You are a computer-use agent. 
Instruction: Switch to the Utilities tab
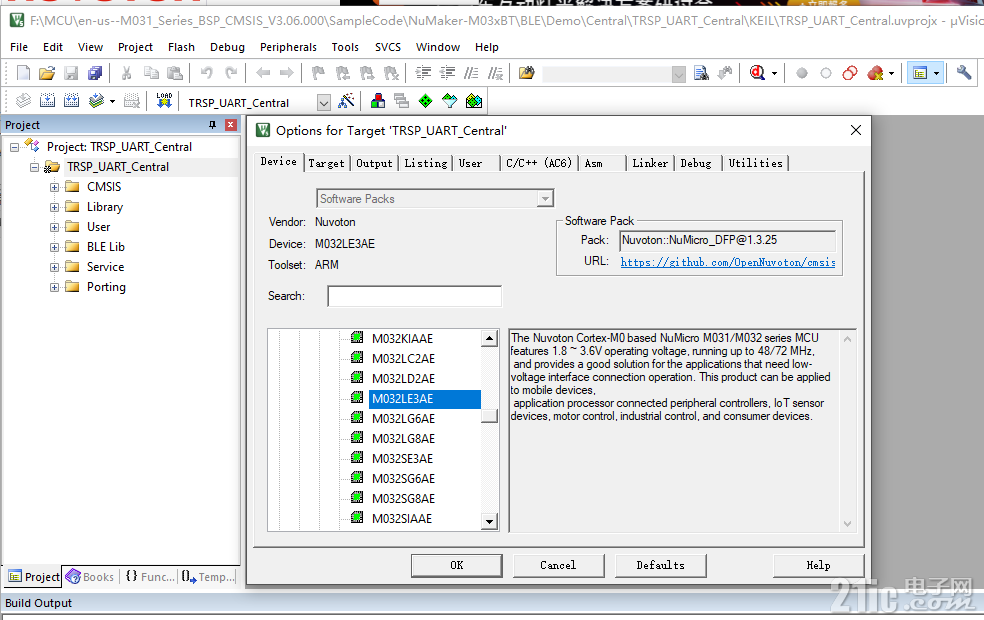tap(756, 163)
